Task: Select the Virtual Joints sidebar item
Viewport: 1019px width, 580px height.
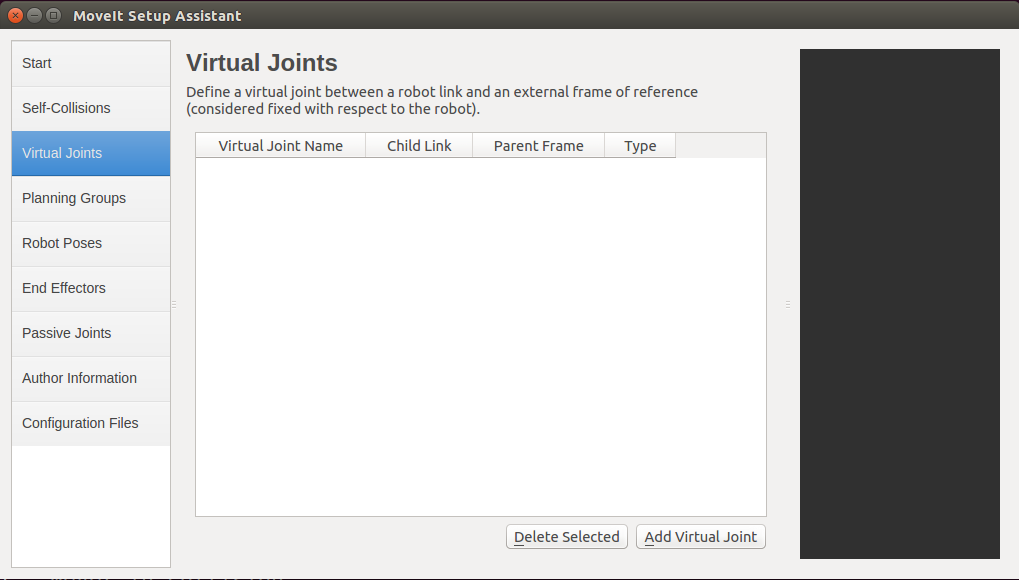Action: (91, 153)
